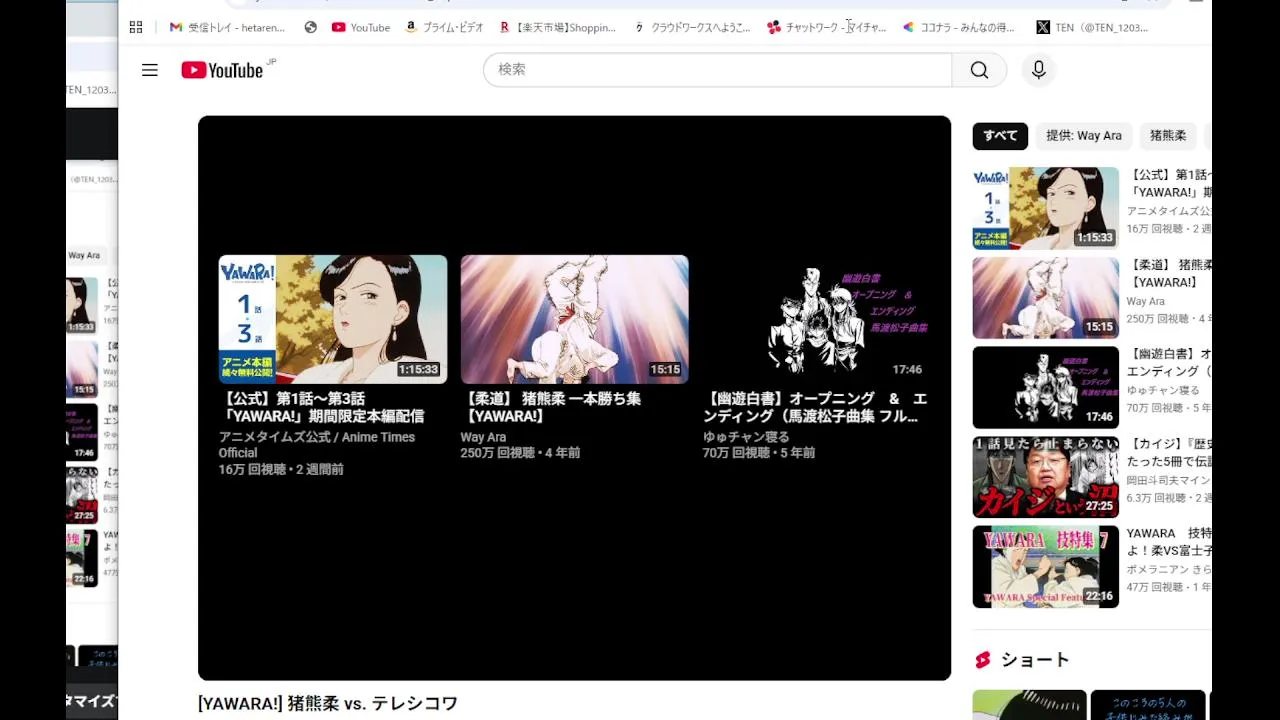Click end-screen channel name ゆゅチャン寝る

746,437
